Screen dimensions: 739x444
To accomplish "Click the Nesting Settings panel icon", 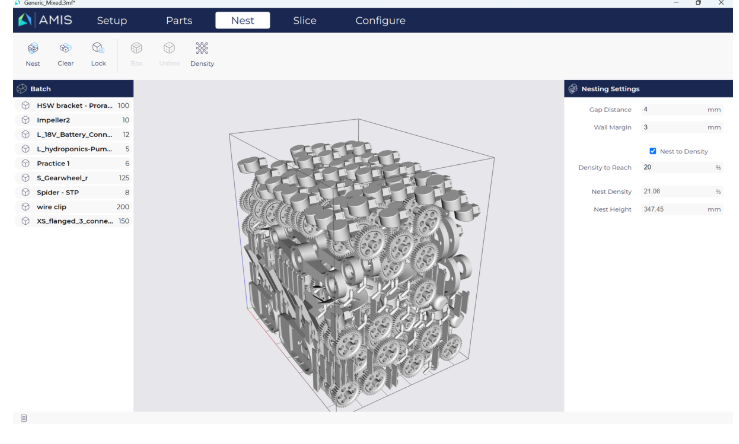I will (x=573, y=90).
